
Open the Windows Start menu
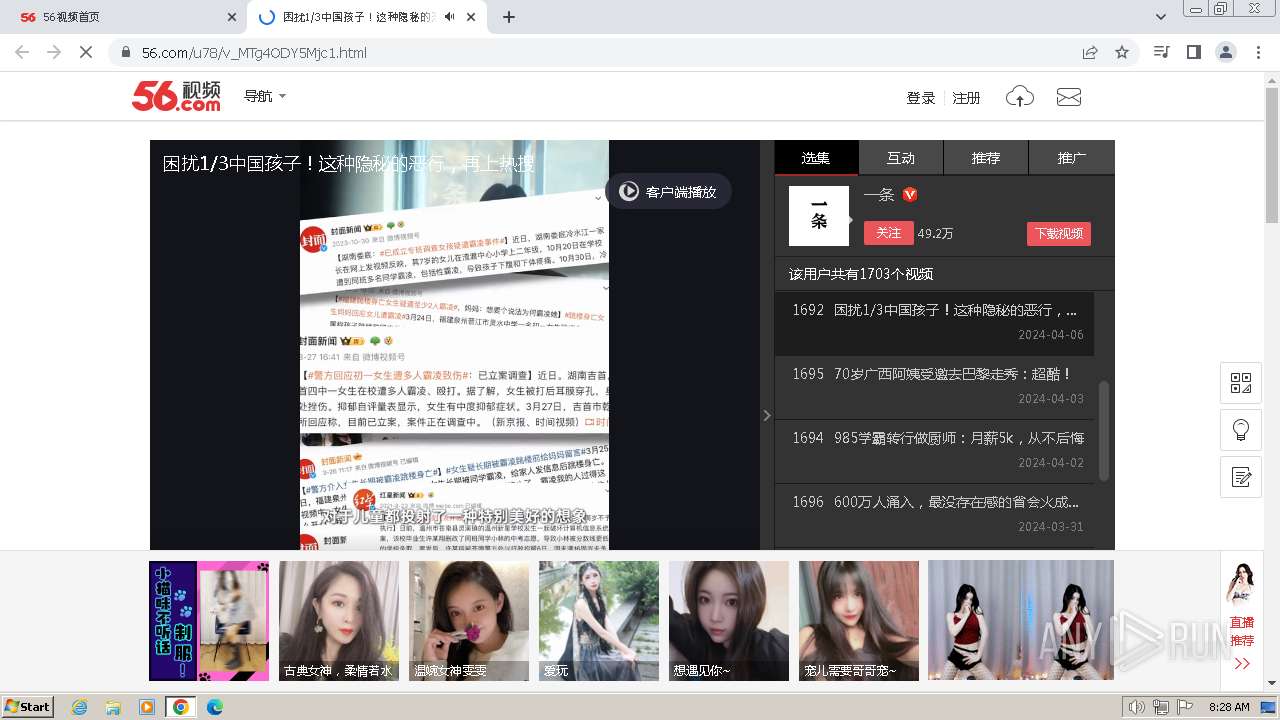28,706
